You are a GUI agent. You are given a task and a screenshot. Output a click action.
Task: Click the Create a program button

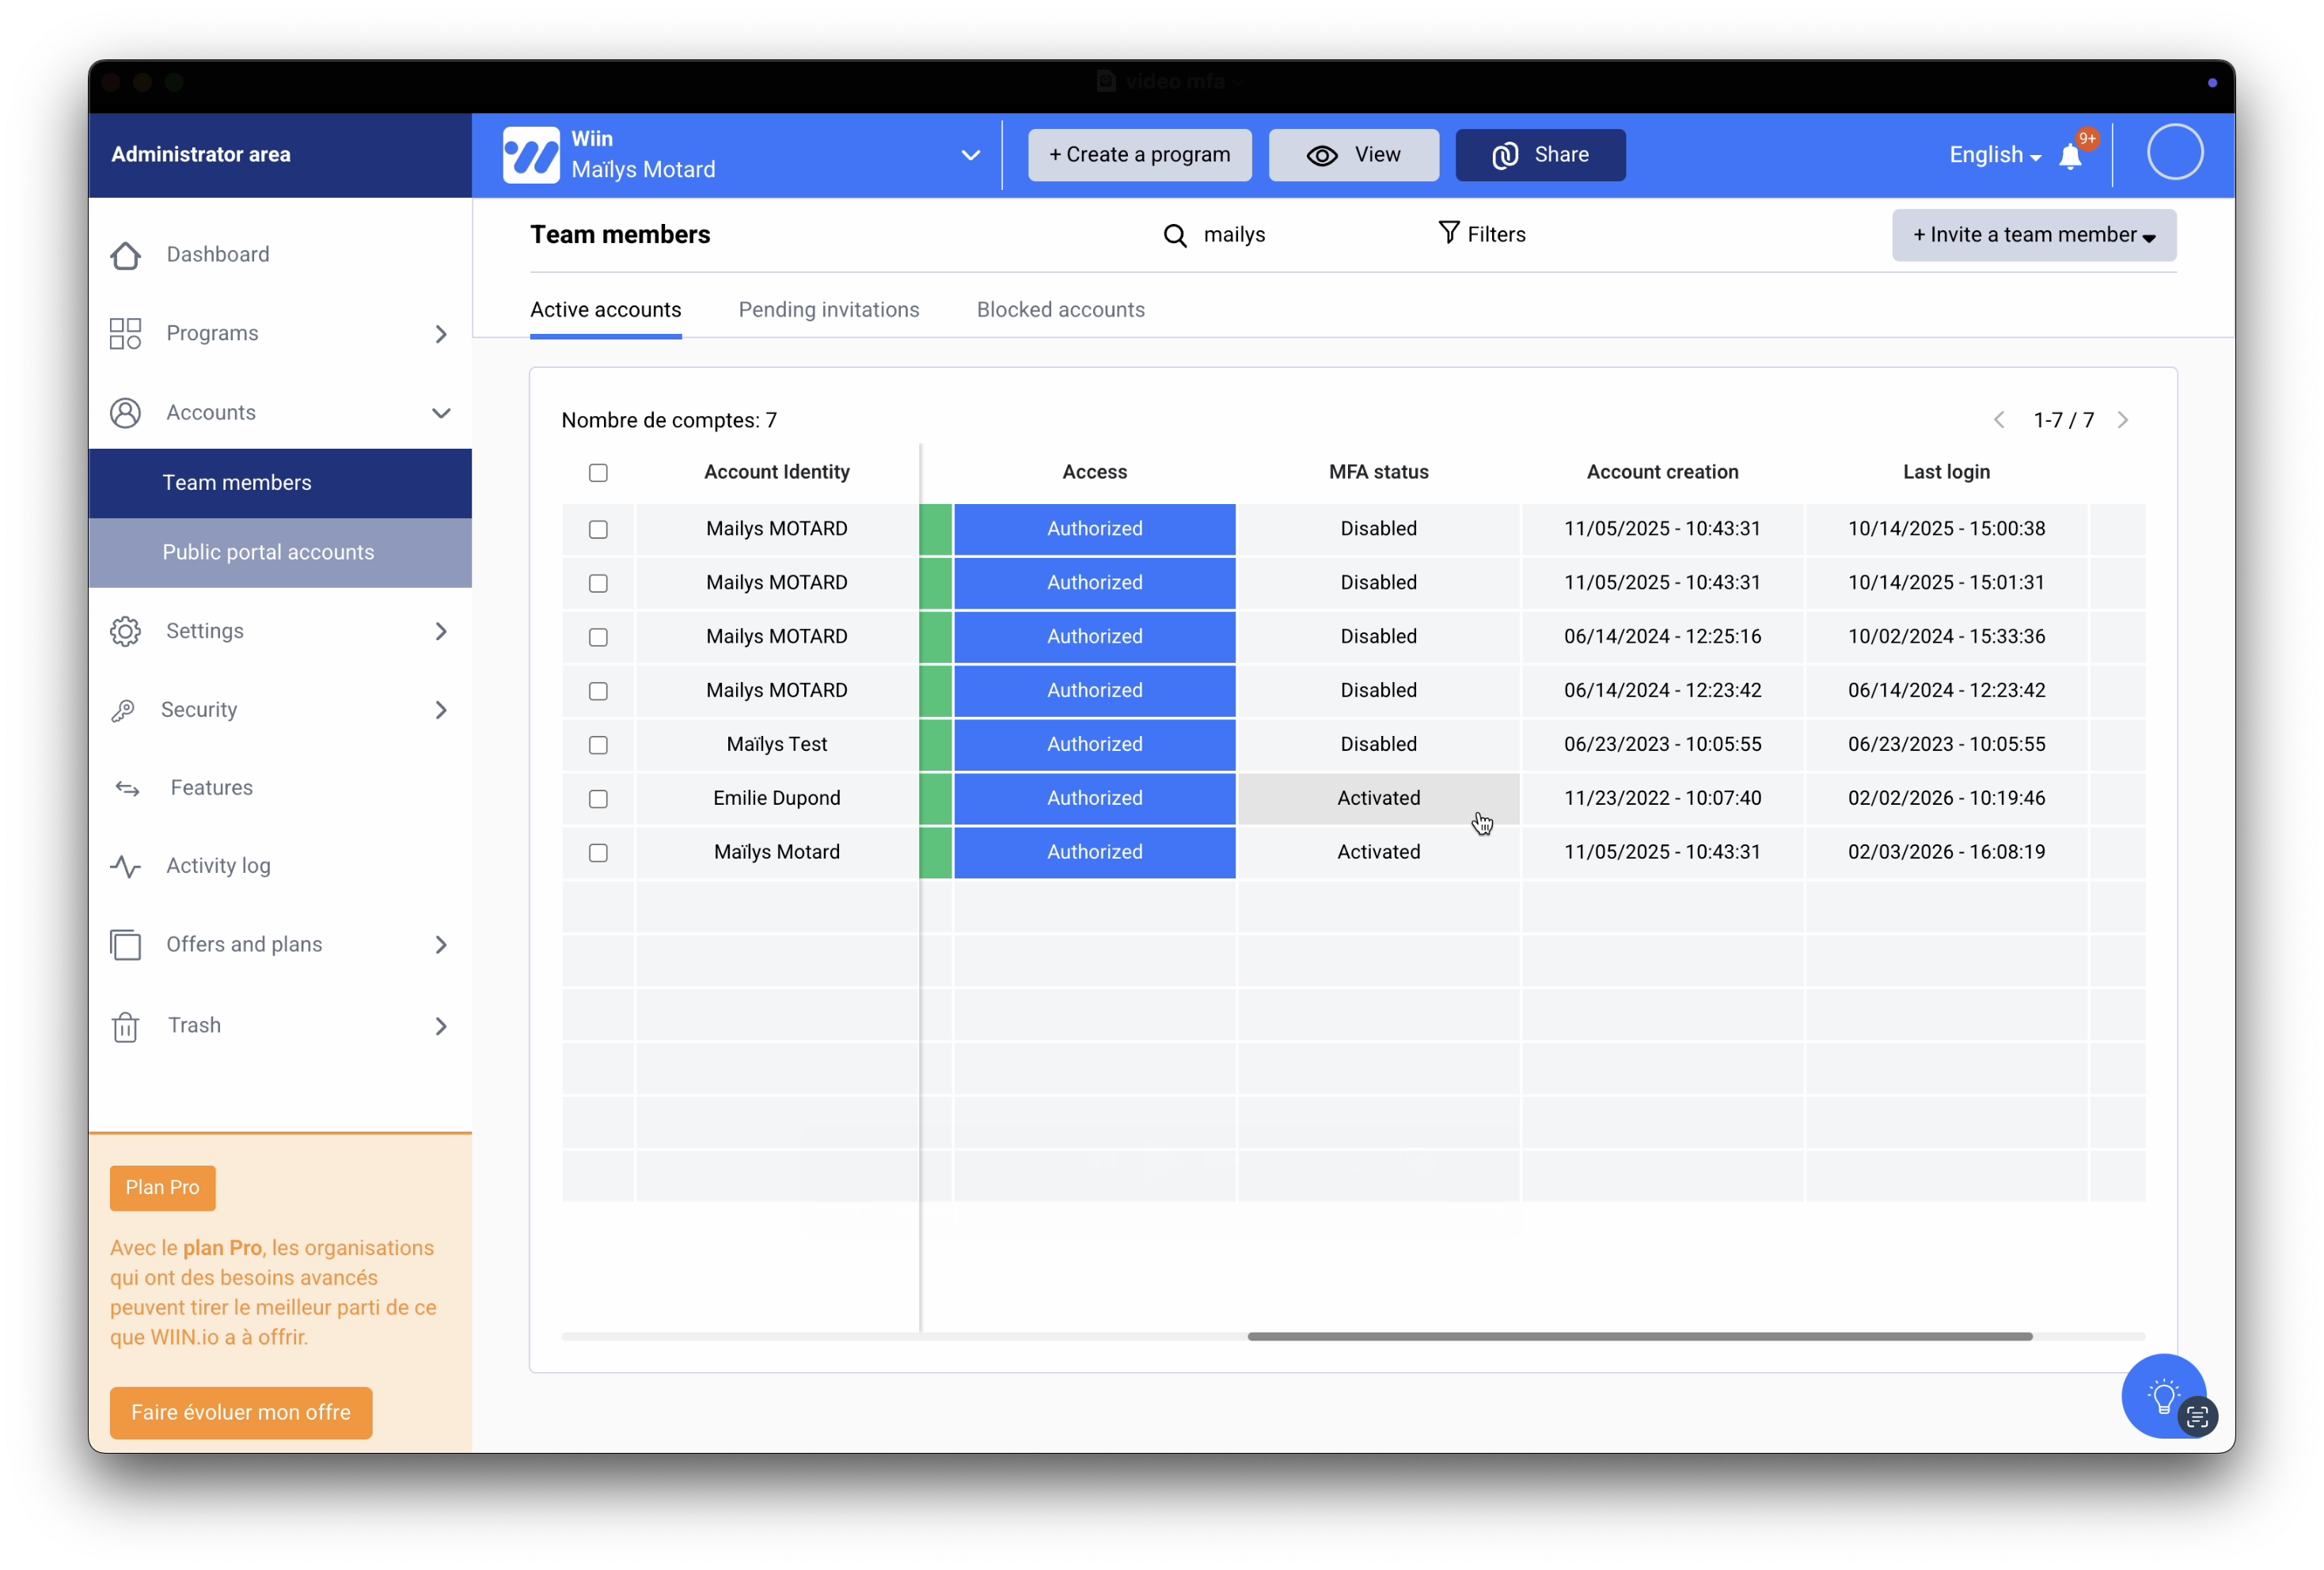1139,155
